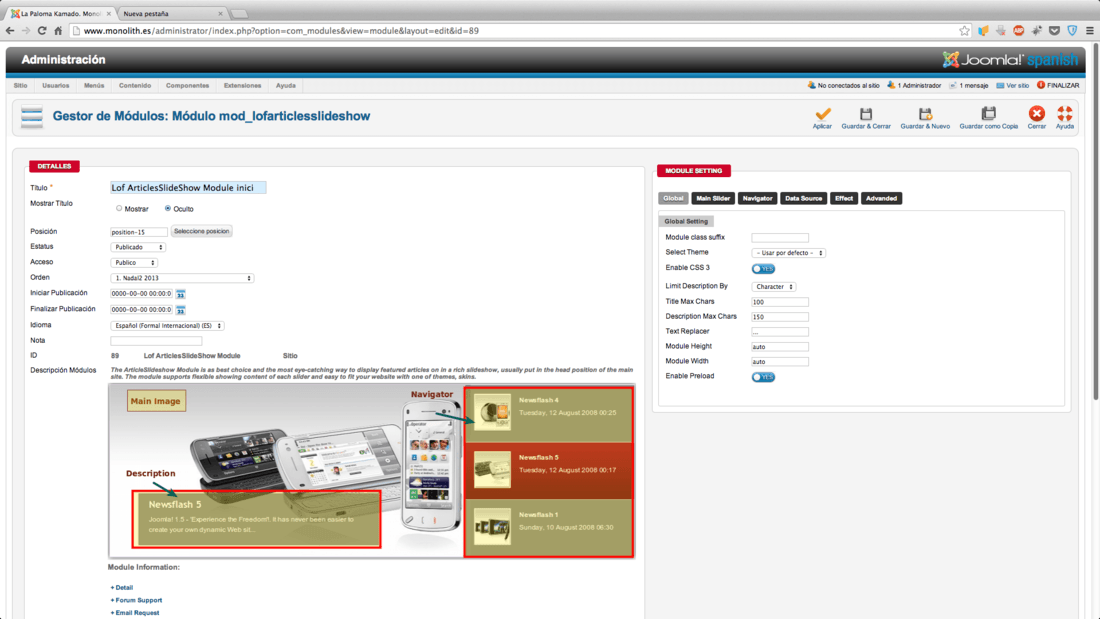Screen dimensions: 1100x619
Task: Click the blue shield extension icon
Action: [x=1072, y=30]
